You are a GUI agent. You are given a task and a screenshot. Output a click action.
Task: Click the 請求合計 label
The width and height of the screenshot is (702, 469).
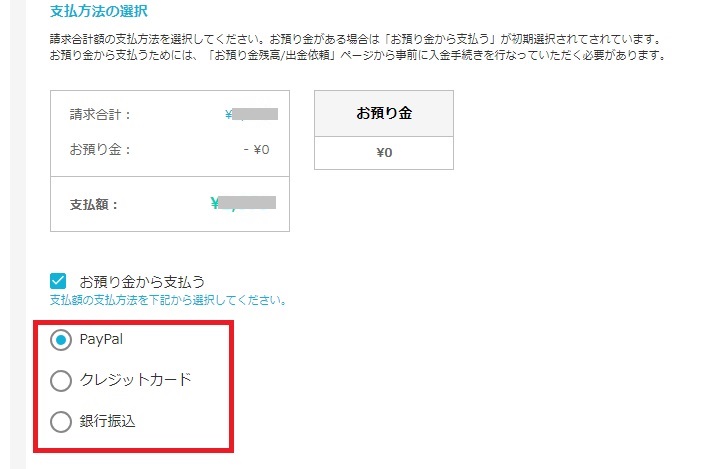coord(100,115)
